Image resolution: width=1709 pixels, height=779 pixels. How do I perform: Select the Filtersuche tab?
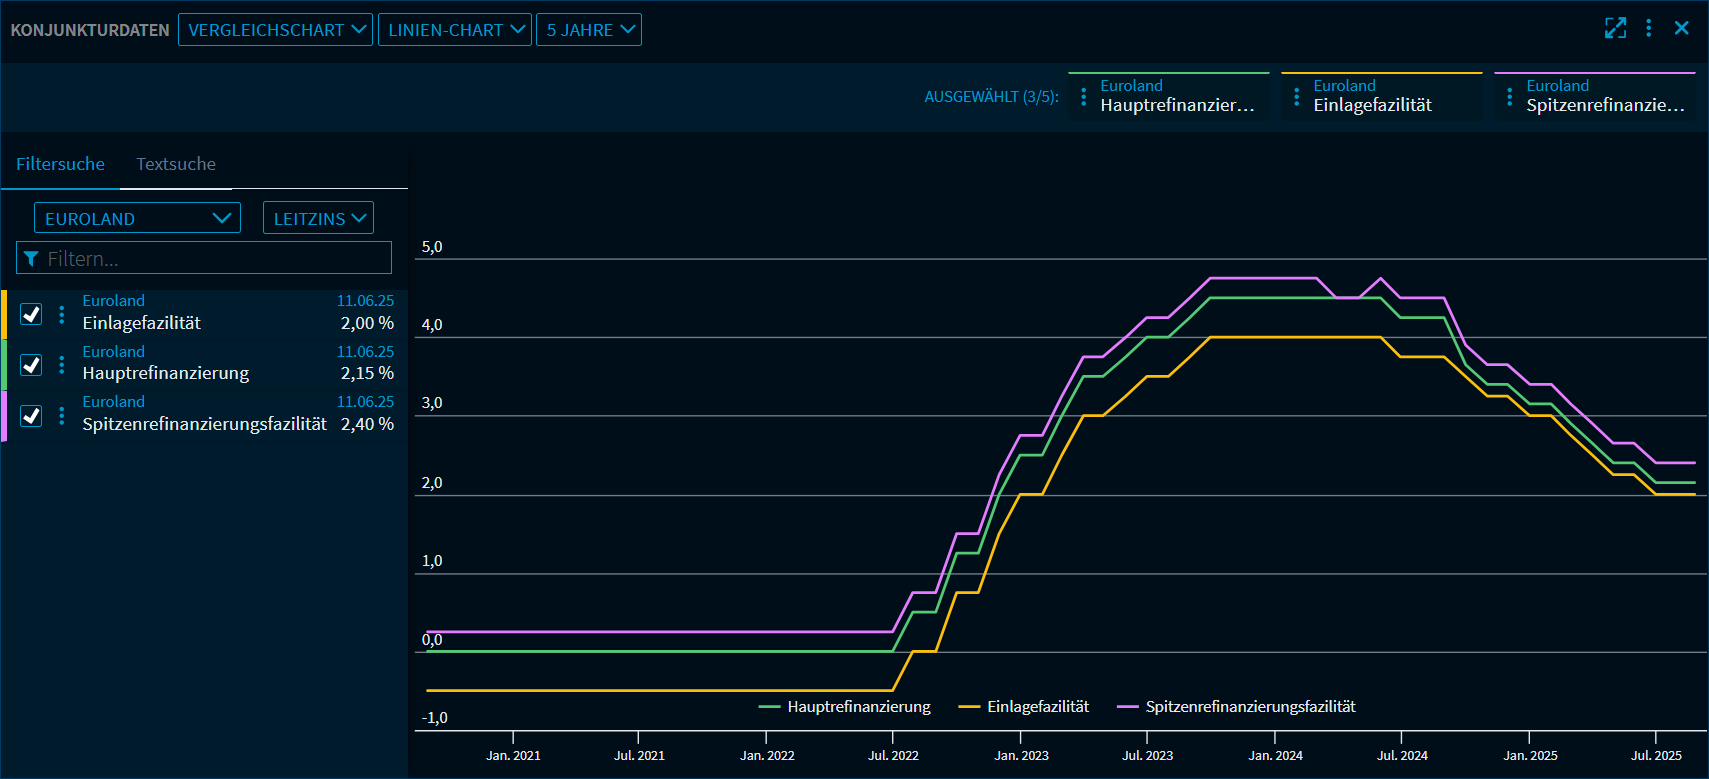(60, 164)
